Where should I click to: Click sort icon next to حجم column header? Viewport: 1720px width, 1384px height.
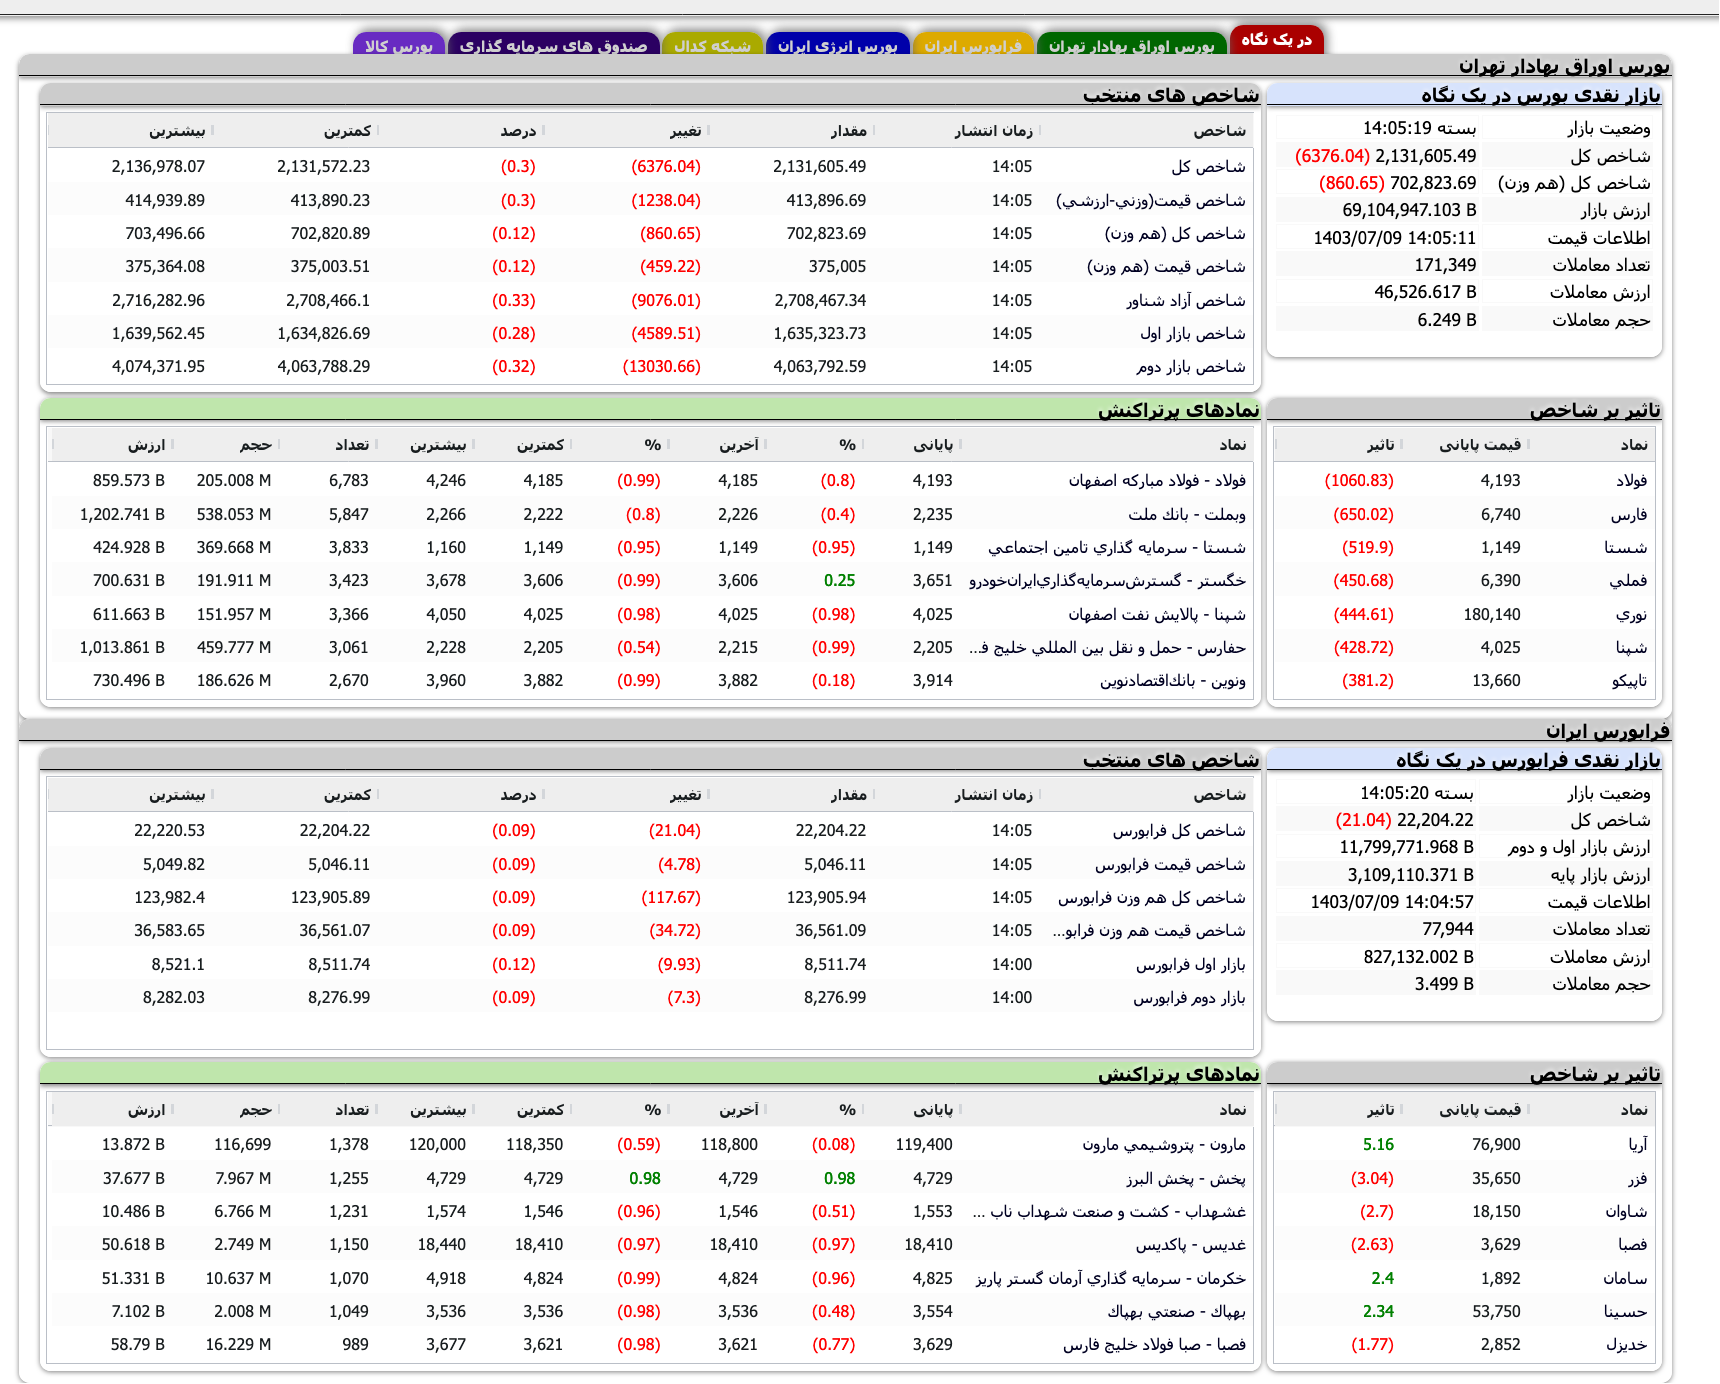click(x=277, y=444)
